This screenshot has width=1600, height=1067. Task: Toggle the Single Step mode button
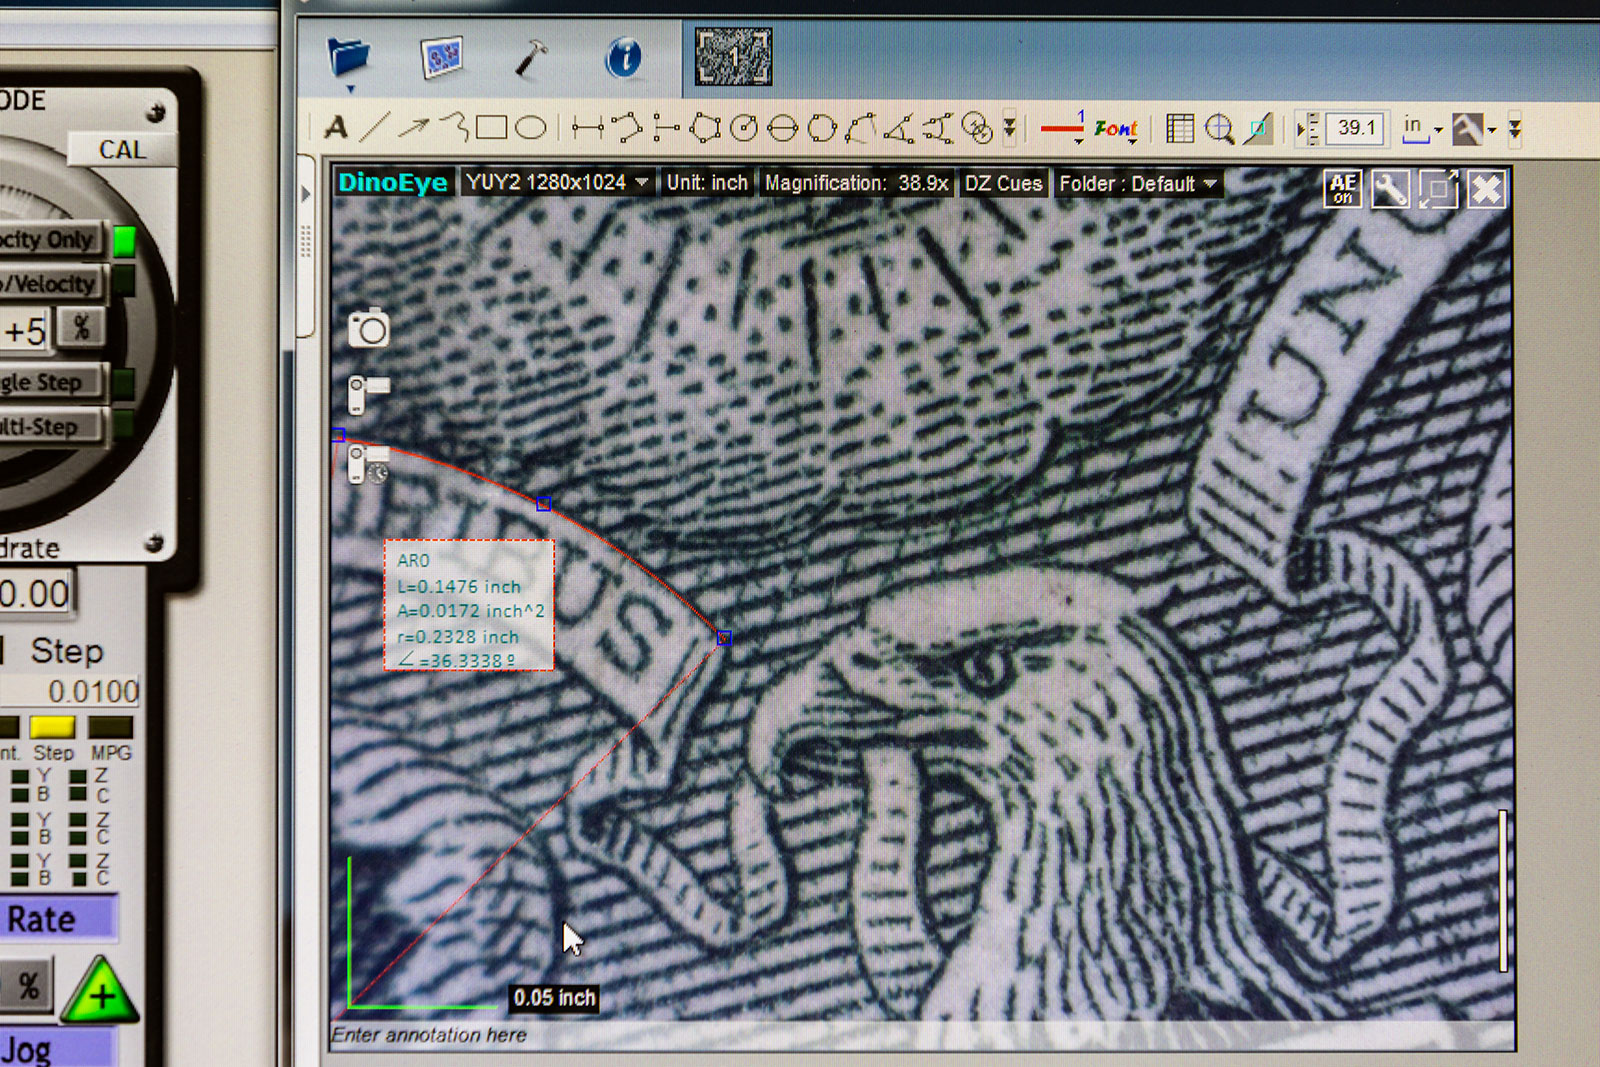point(54,382)
